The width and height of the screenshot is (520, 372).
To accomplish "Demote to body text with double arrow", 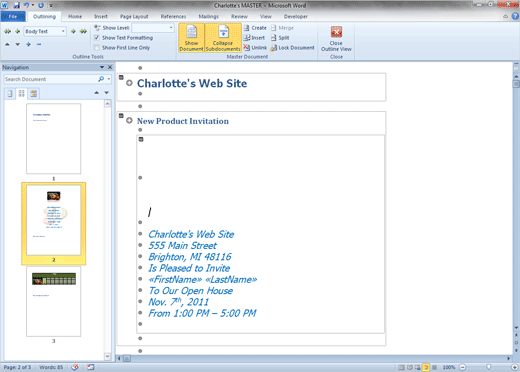I will point(83,31).
